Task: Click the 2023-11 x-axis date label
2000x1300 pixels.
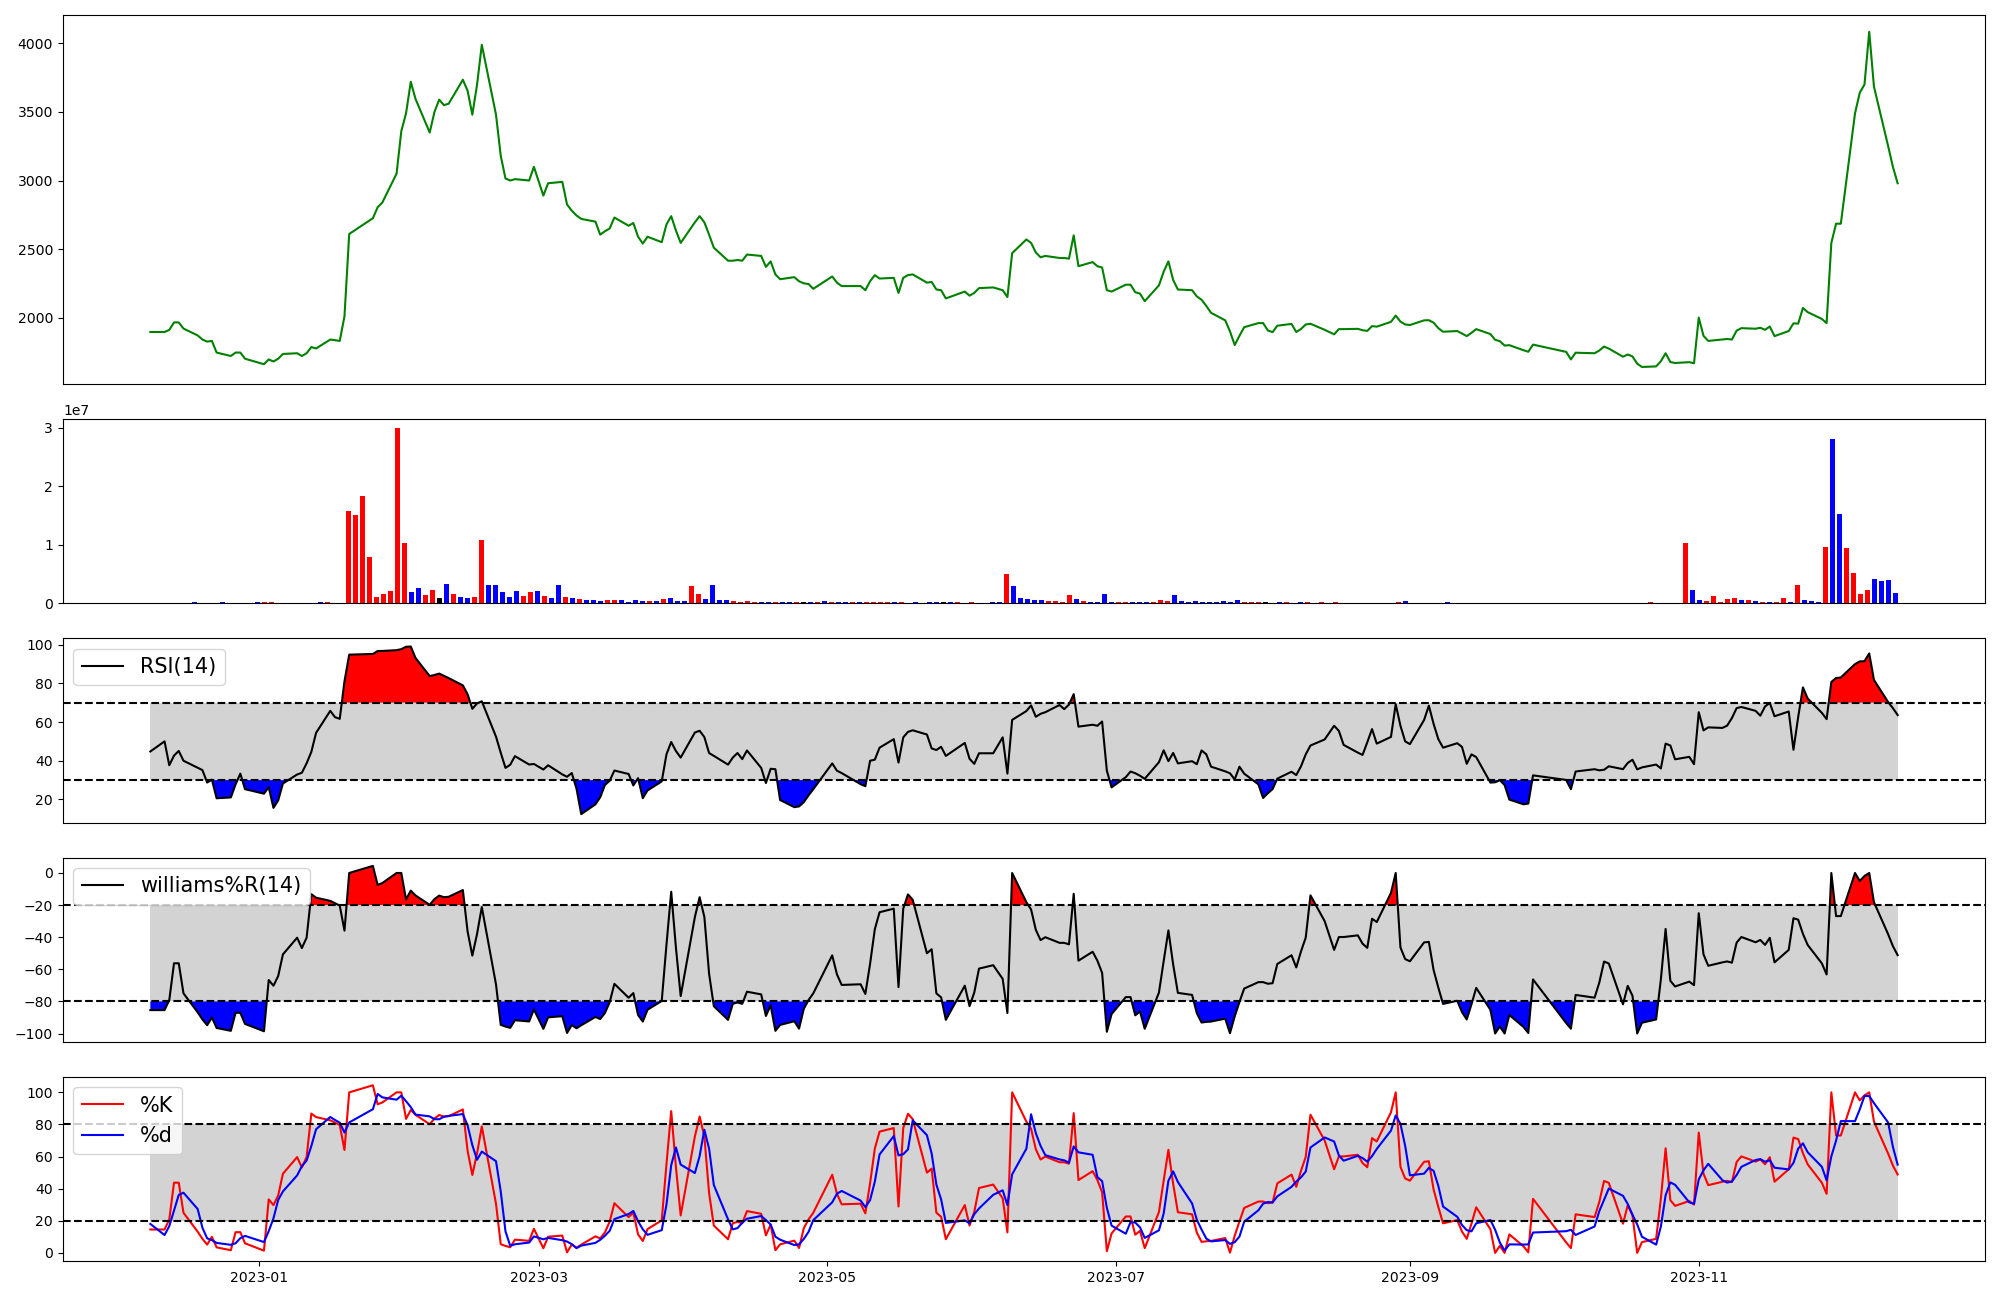Action: pos(1699,1277)
